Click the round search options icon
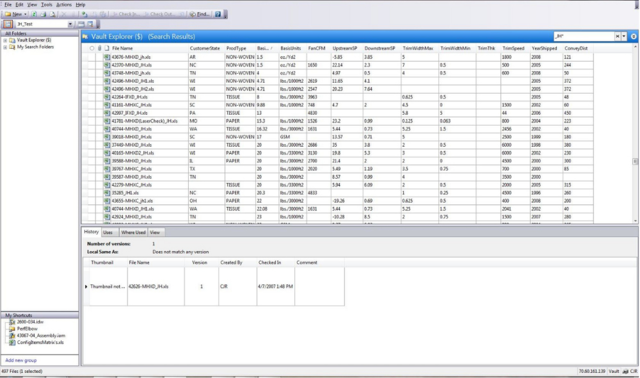Viewport: 640px width, 378px height. (x=633, y=36)
